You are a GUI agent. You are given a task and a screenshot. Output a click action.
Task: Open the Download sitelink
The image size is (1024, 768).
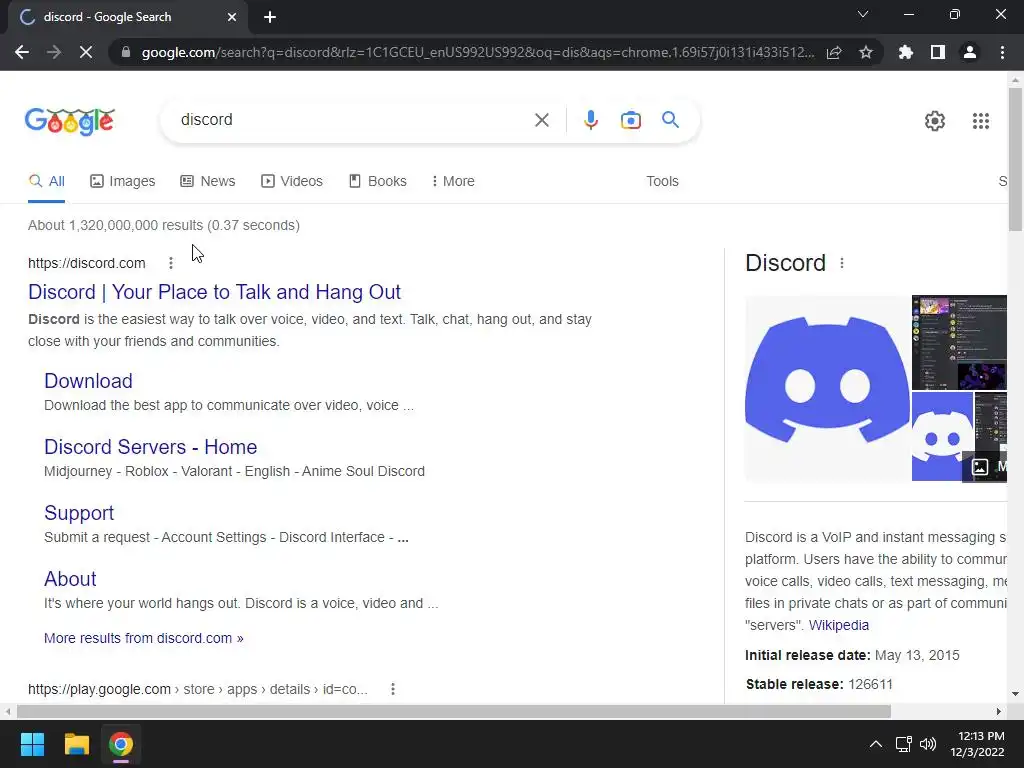(x=88, y=381)
